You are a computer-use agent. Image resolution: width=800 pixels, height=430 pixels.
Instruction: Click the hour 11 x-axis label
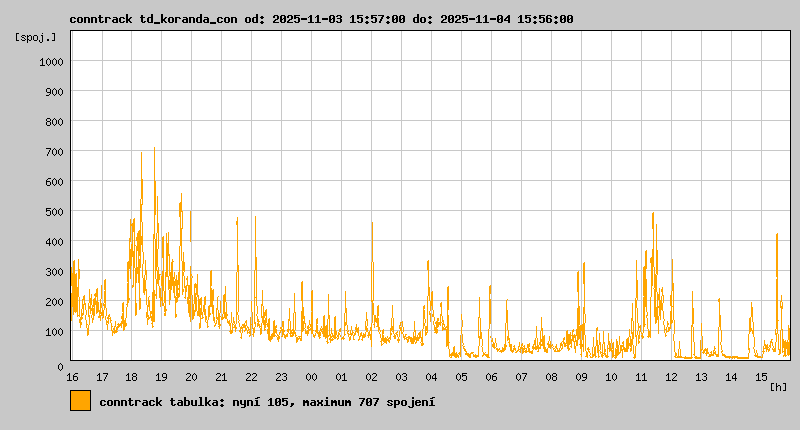pos(642,377)
